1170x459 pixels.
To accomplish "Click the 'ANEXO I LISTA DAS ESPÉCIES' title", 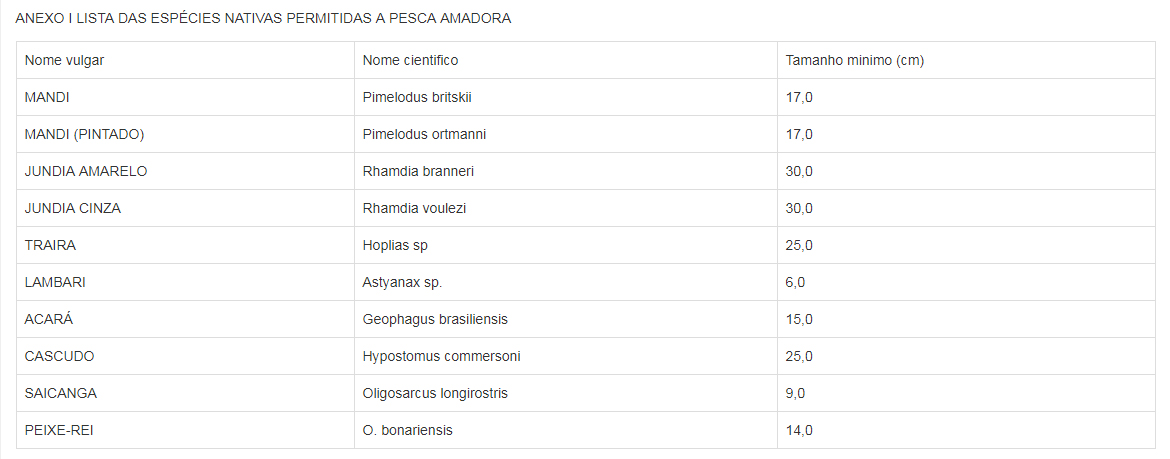I will pos(263,19).
